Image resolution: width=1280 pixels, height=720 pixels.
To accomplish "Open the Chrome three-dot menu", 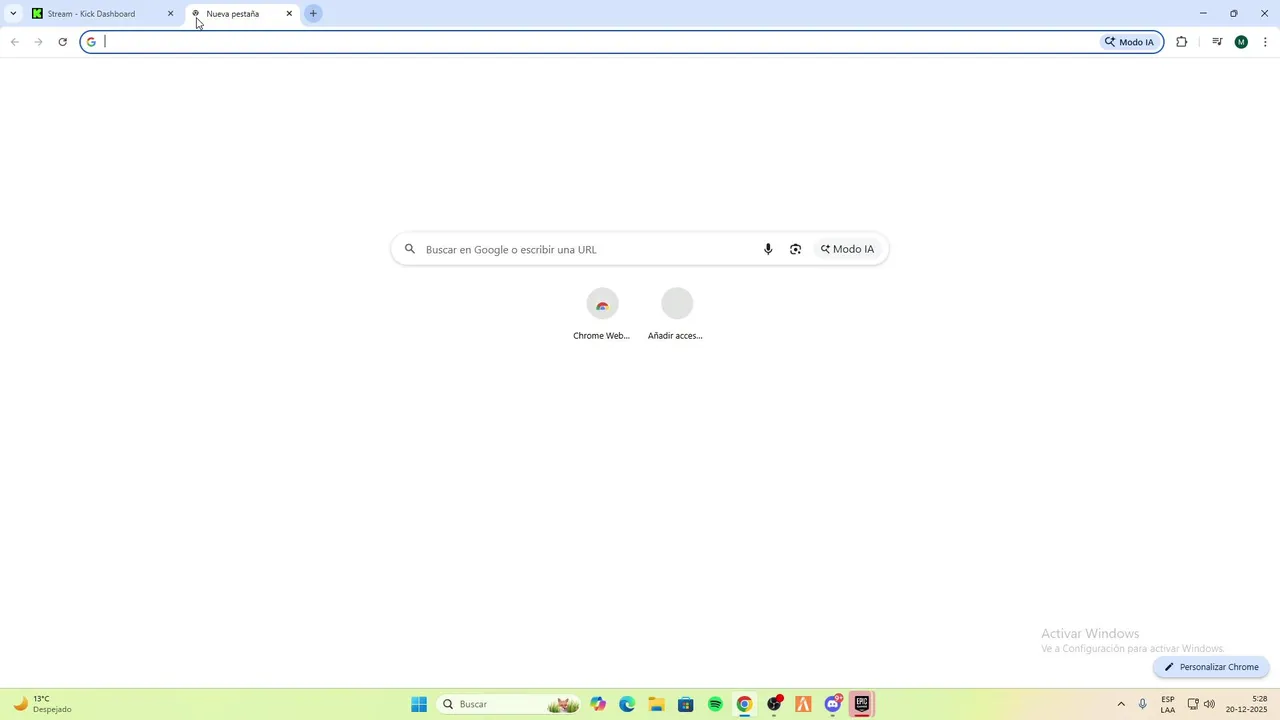I will pyautogui.click(x=1265, y=42).
